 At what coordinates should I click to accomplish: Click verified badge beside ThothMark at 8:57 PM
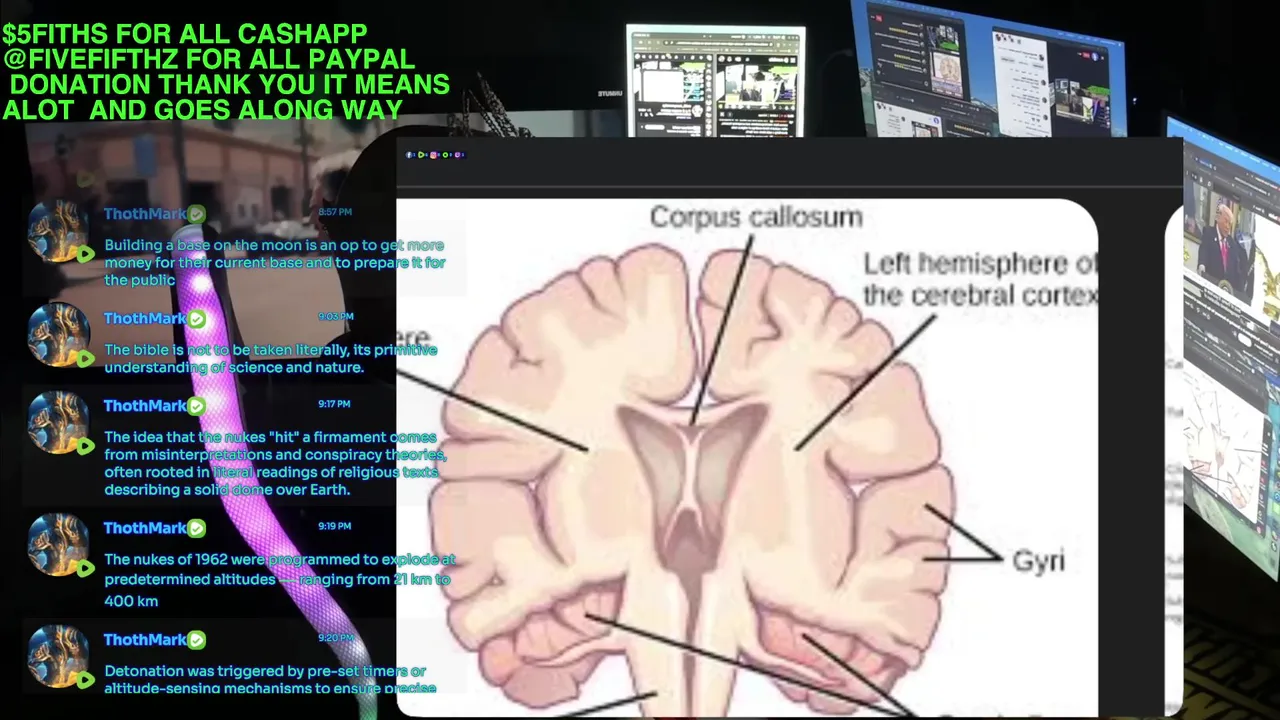(x=196, y=214)
